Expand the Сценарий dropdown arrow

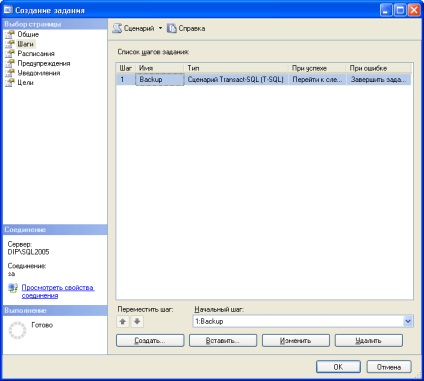coord(160,28)
